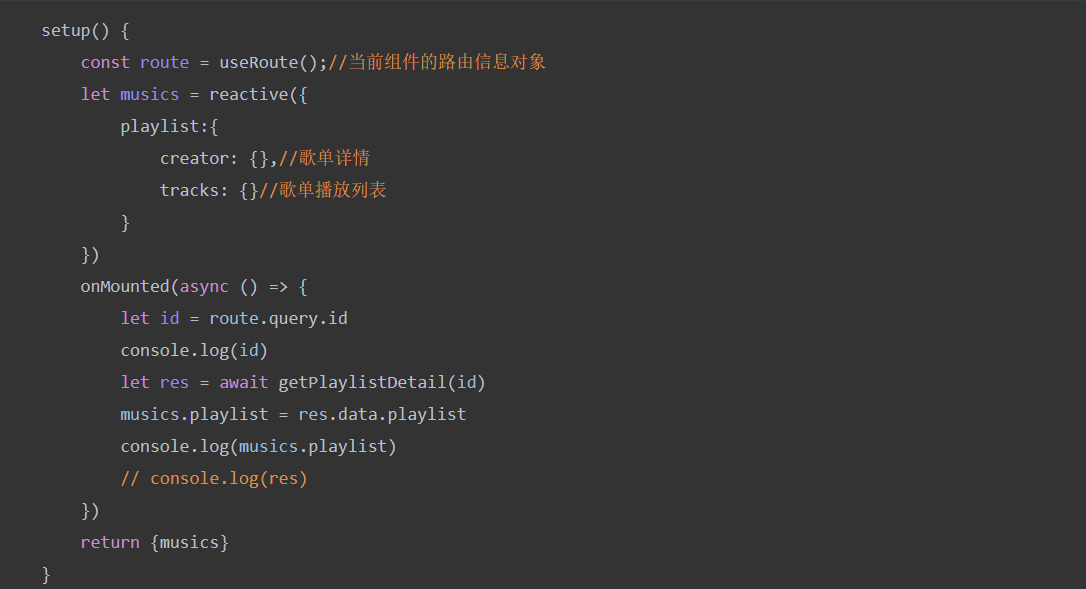The image size is (1086, 589).
Task: Click route.query.id expression
Action: pyautogui.click(x=278, y=318)
